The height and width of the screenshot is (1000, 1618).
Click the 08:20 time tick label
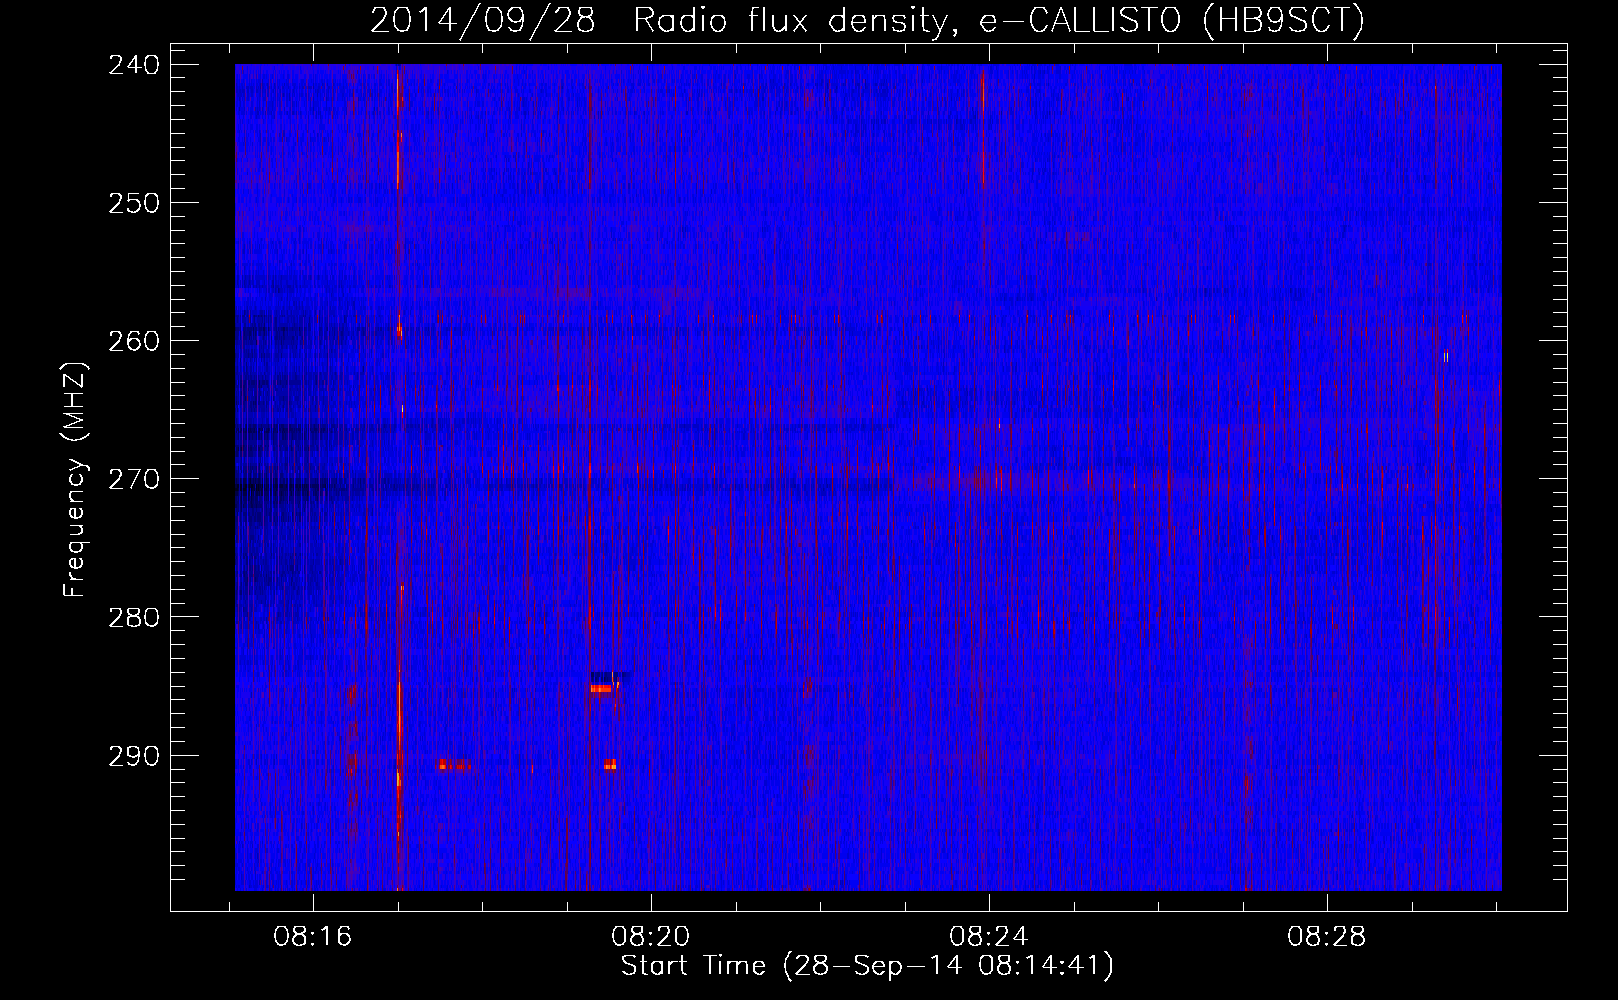651,937
